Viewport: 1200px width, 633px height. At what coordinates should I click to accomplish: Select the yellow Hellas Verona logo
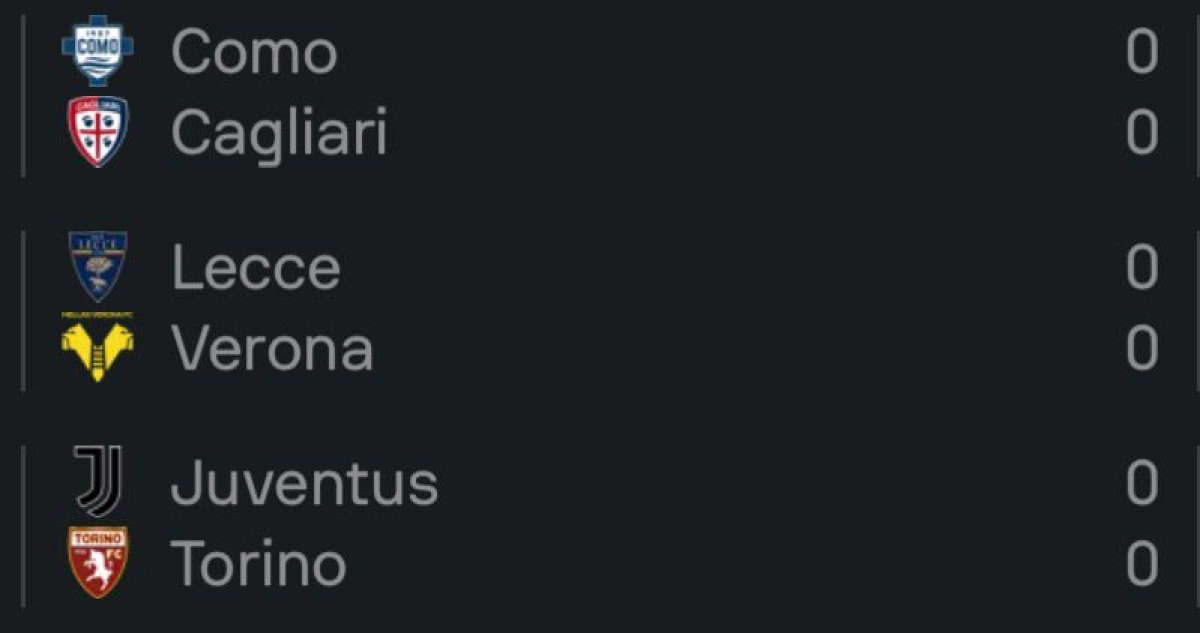(x=97, y=347)
